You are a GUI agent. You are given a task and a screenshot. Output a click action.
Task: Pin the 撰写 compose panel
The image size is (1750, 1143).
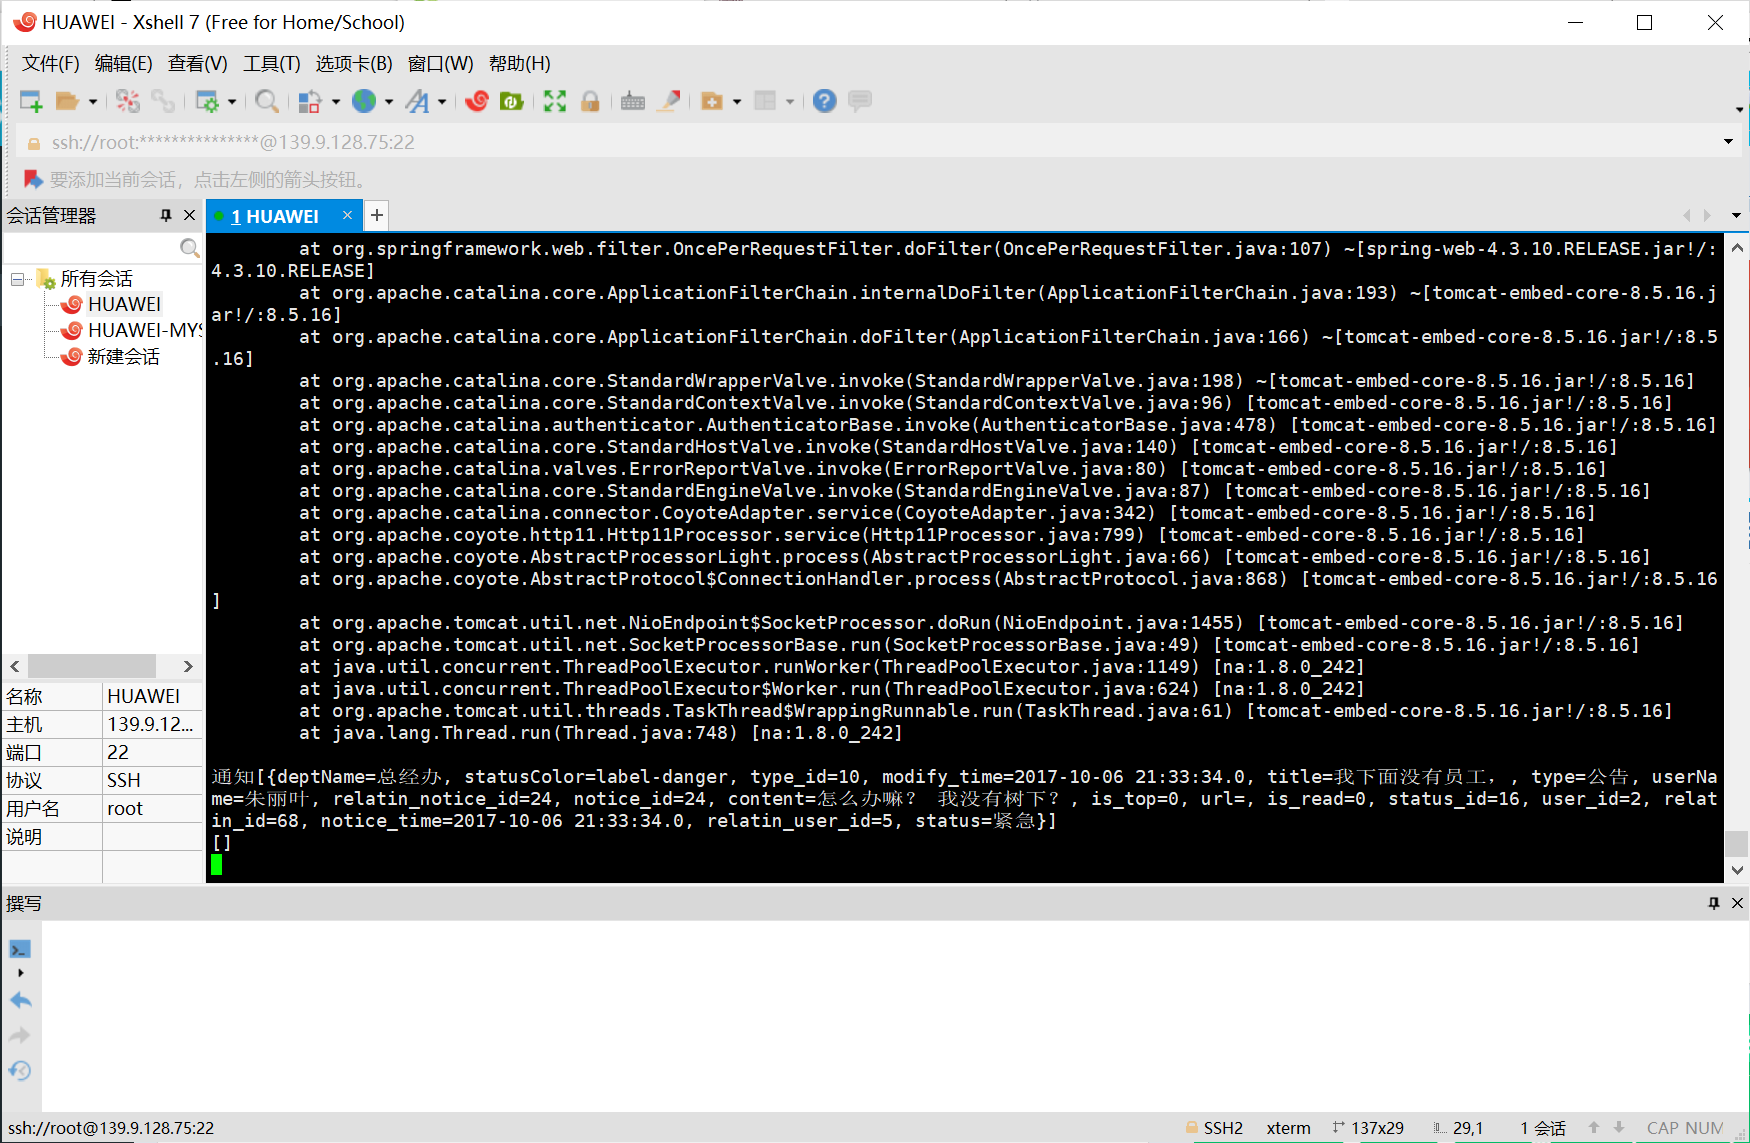coord(1714,903)
